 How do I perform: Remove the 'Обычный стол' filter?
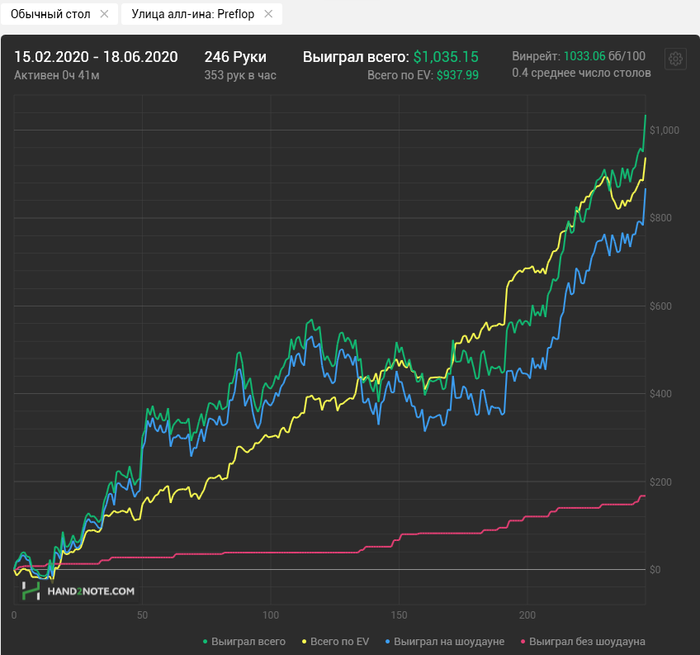104,14
